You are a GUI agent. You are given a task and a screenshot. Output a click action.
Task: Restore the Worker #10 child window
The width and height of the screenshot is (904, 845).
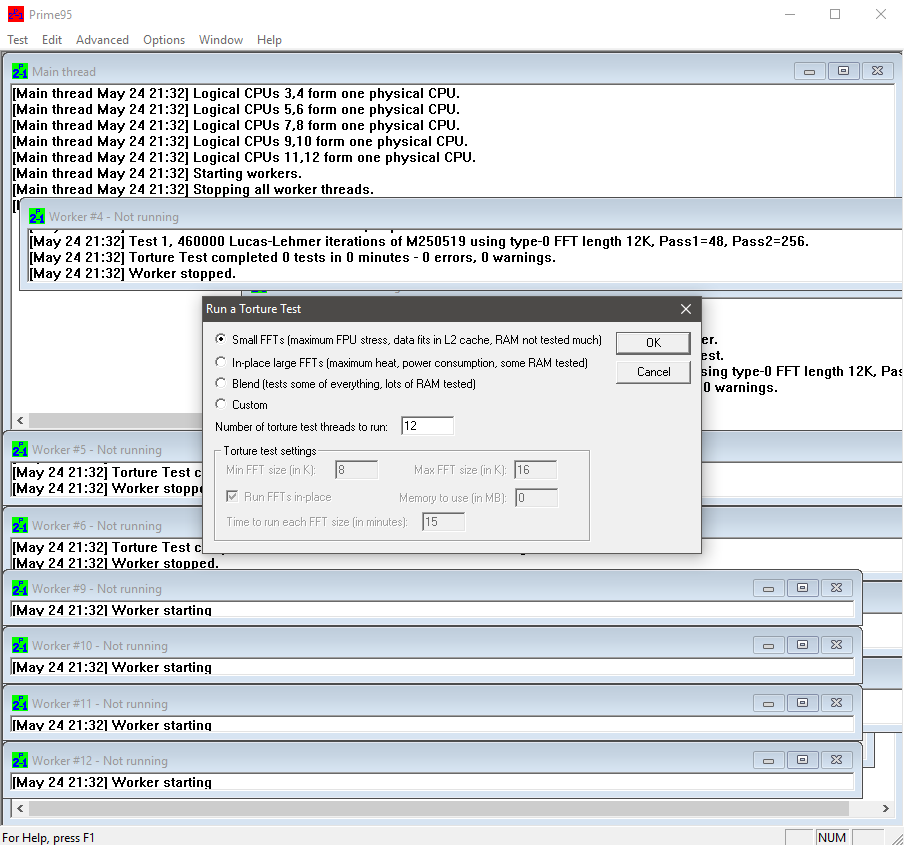[802, 645]
